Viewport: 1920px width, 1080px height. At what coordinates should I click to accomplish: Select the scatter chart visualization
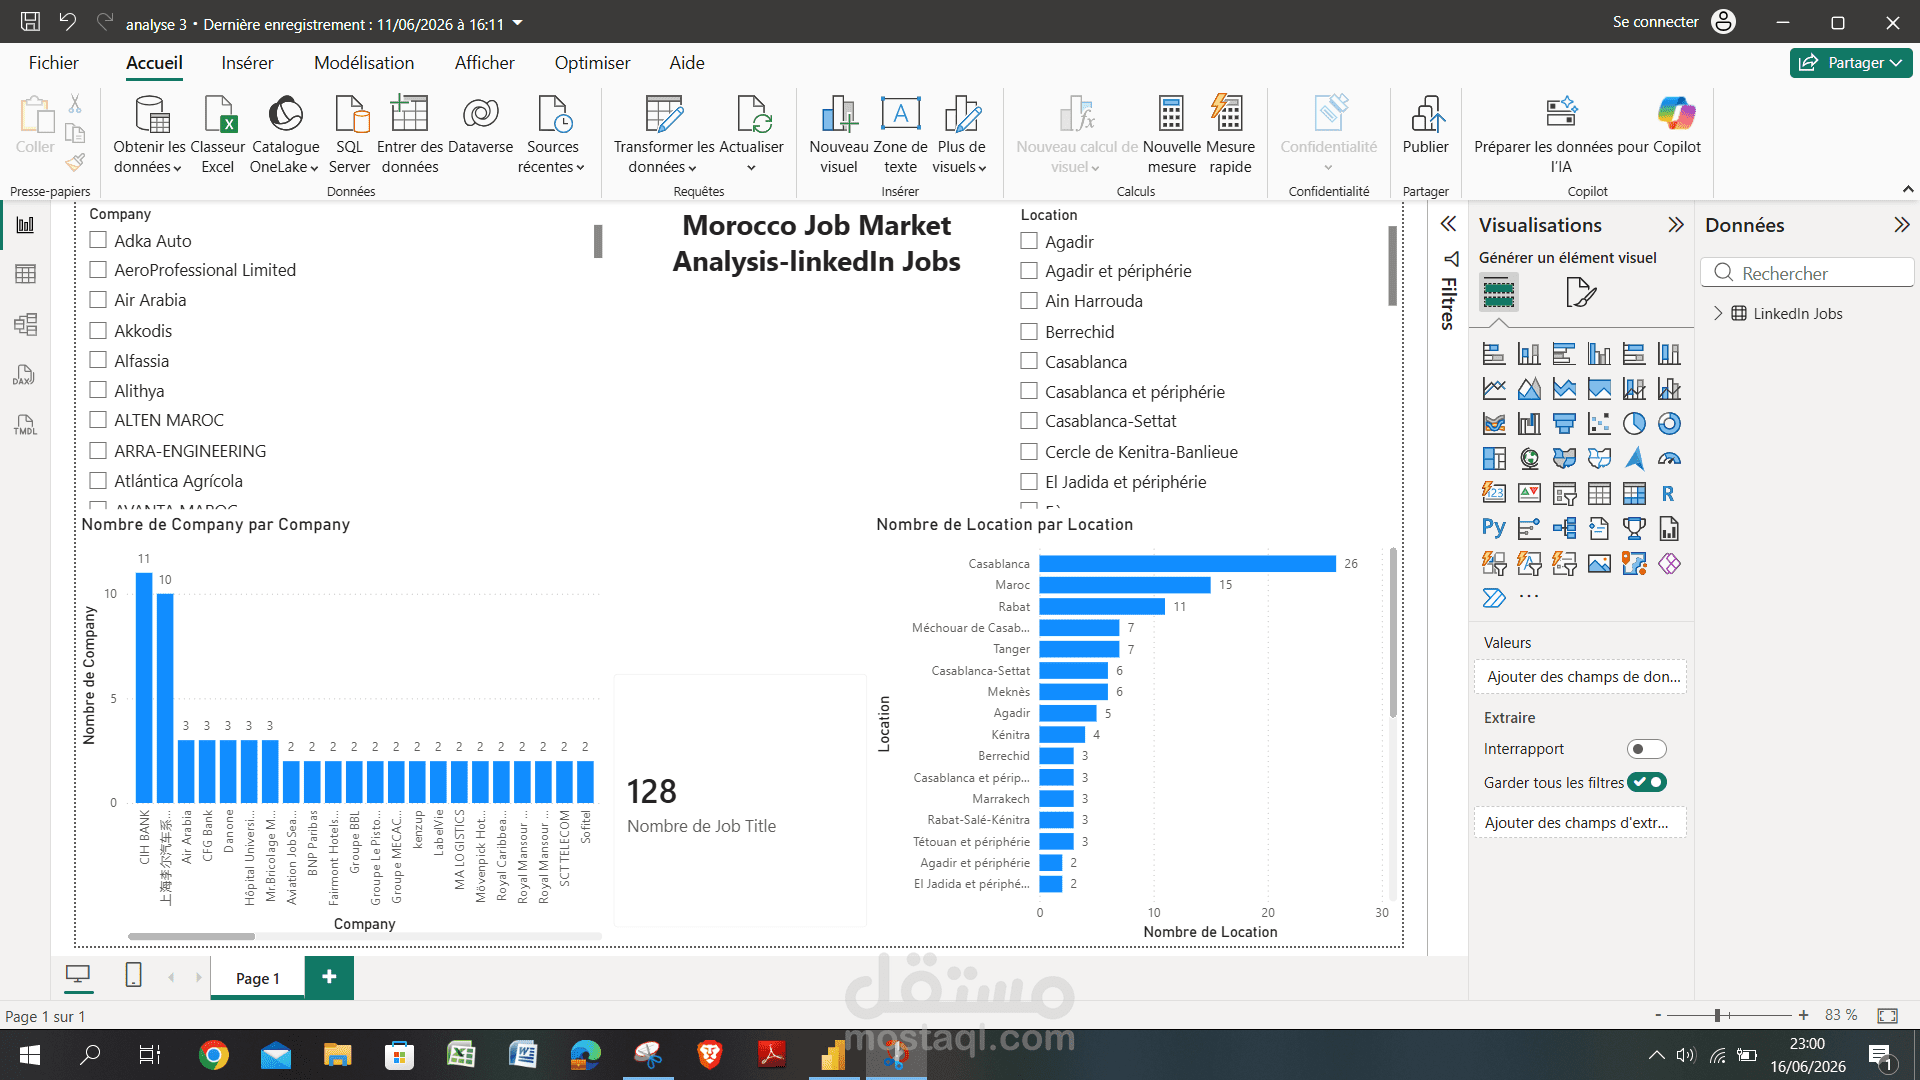point(1599,424)
